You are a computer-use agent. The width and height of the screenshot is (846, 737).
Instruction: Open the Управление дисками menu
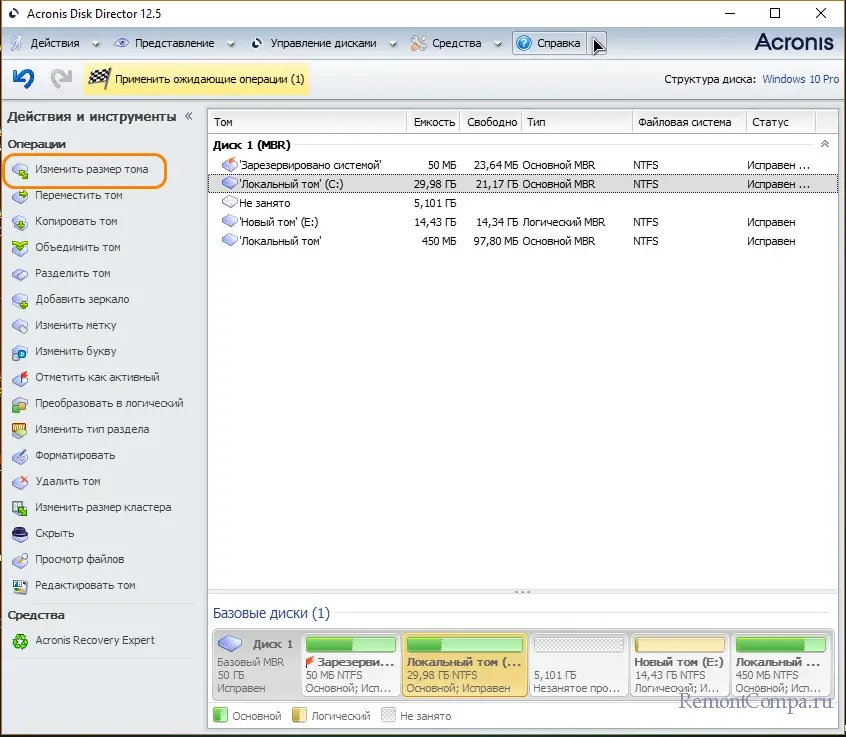point(323,43)
